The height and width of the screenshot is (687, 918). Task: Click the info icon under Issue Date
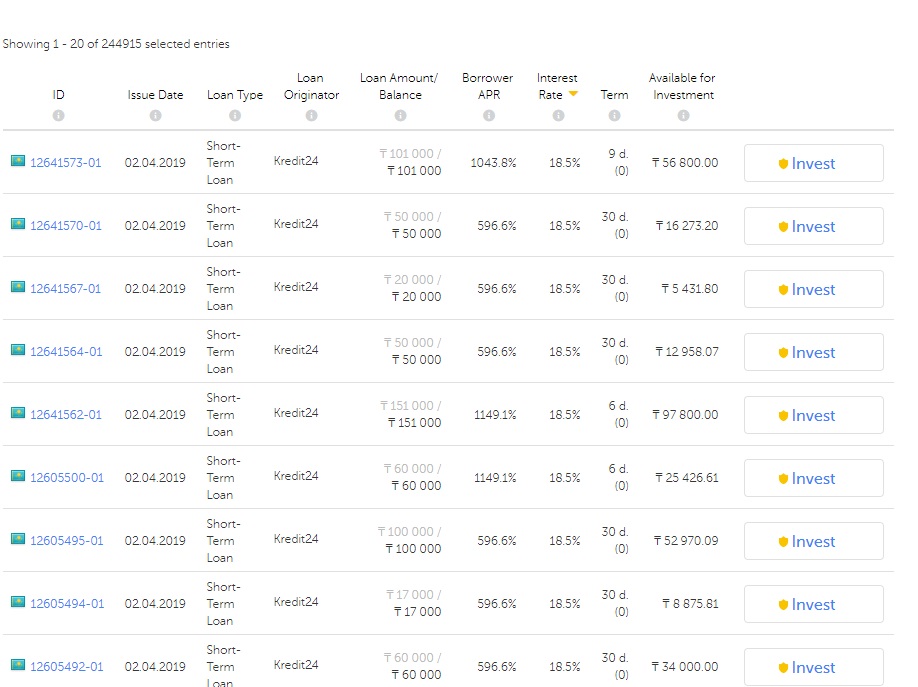(x=155, y=116)
